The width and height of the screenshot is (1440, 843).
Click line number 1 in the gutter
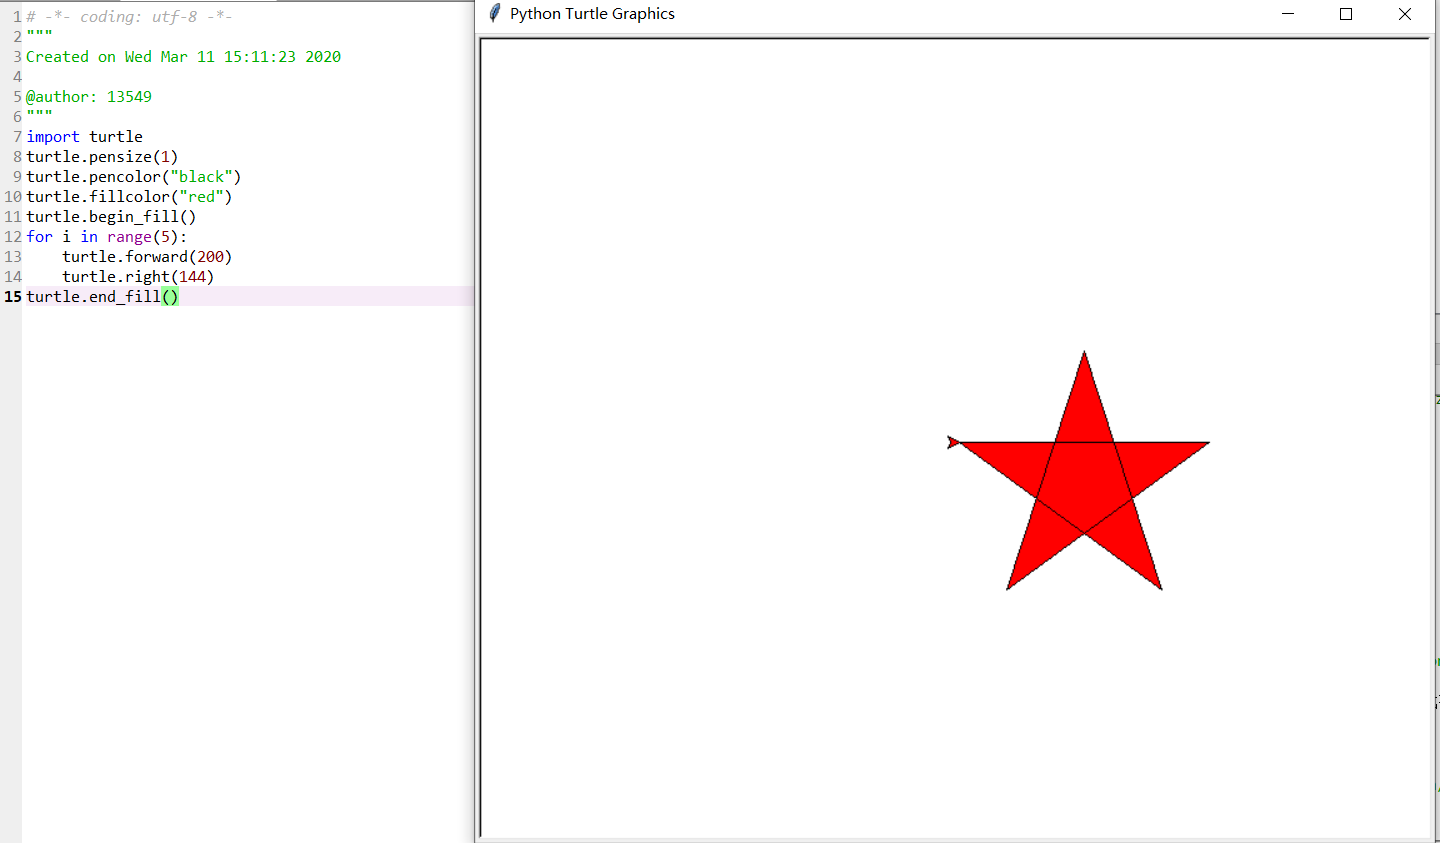[x=17, y=17]
